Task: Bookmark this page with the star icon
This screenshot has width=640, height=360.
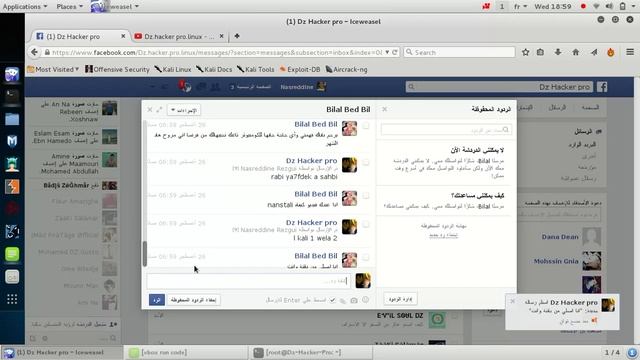Action: click(x=526, y=52)
